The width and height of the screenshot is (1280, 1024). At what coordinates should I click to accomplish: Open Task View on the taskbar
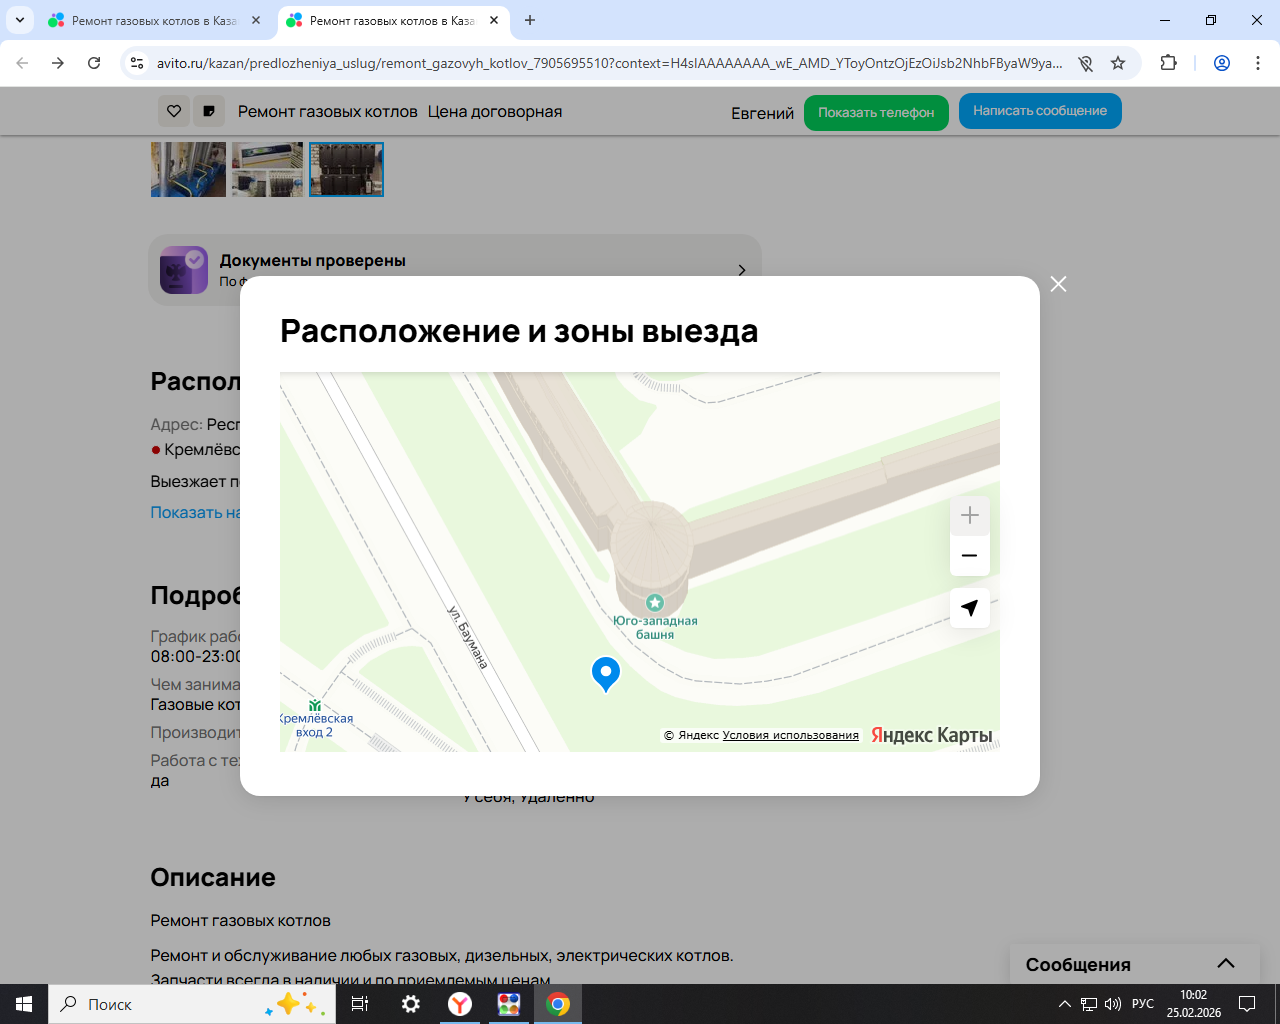[x=360, y=1004]
